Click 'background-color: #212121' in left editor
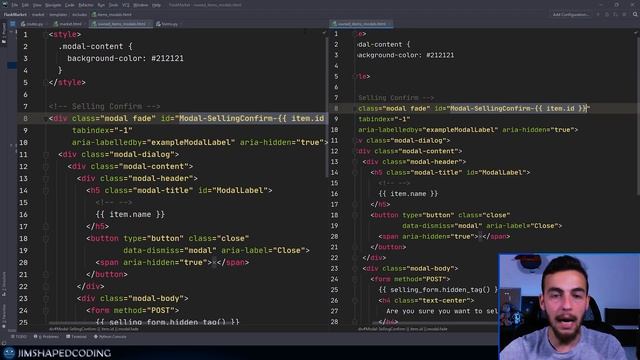640x360 pixels. click(x=125, y=58)
